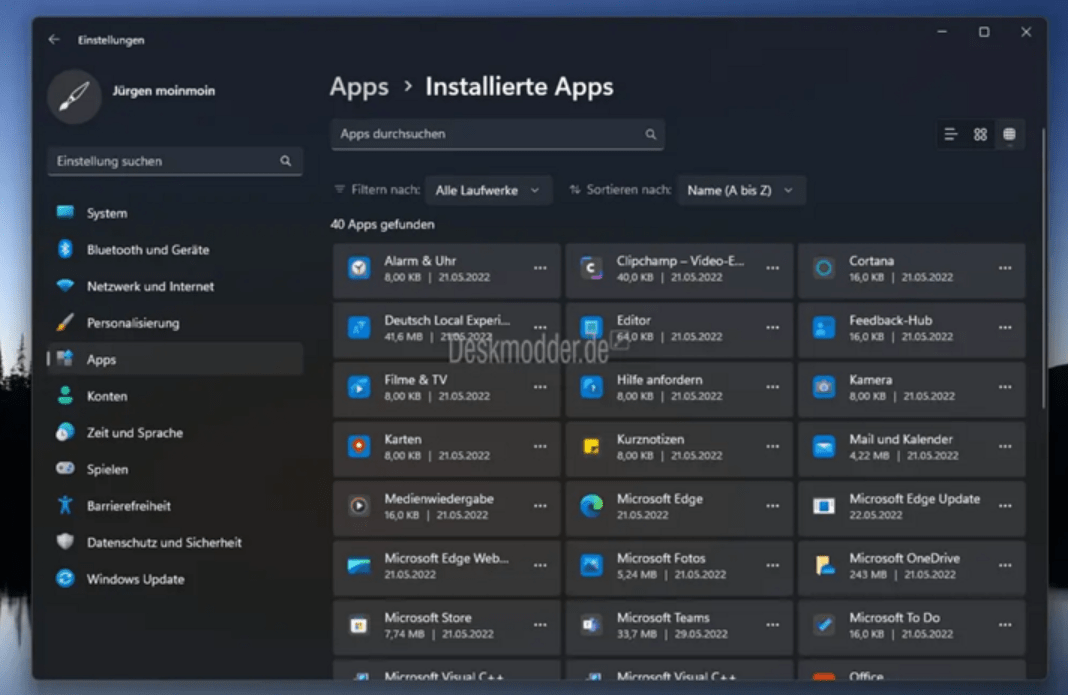
Task: Click the Karten maps app icon
Action: (358, 447)
